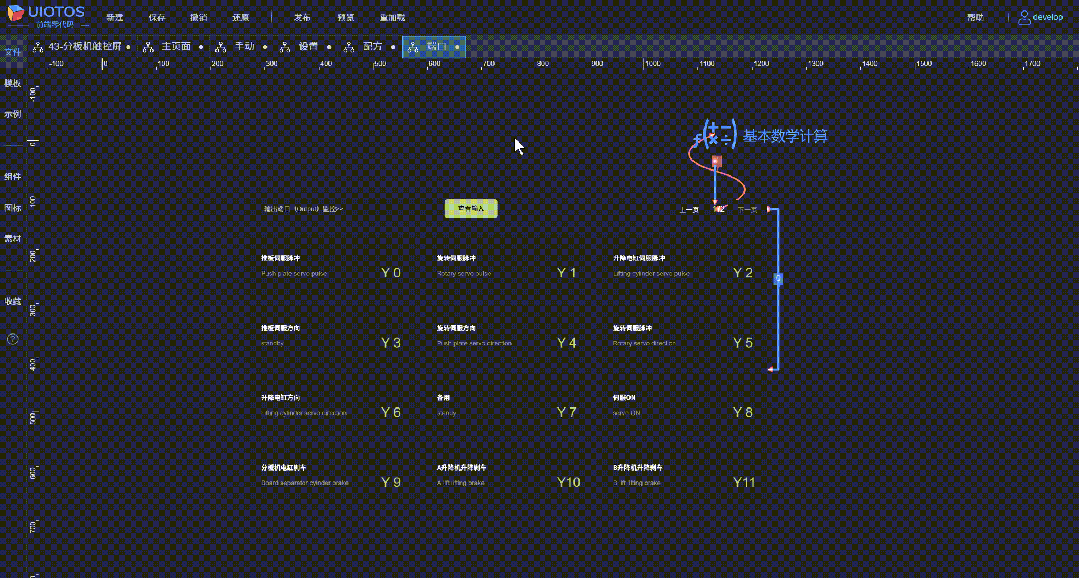This screenshot has width=1079, height=578.
Task: Click the unsaved dot on 主页面 tab
Action: pyautogui.click(x=201, y=47)
